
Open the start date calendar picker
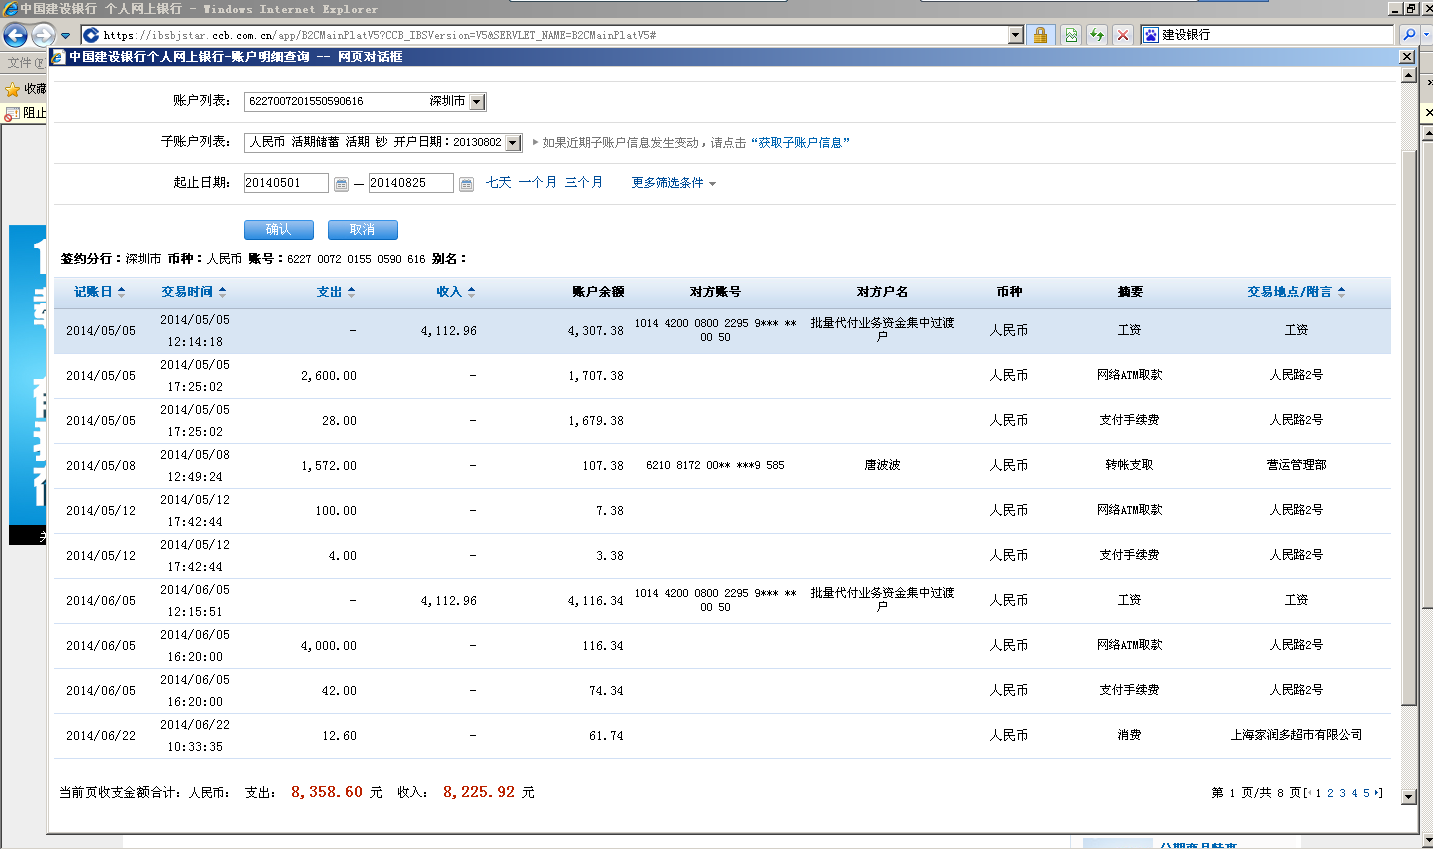coord(341,184)
